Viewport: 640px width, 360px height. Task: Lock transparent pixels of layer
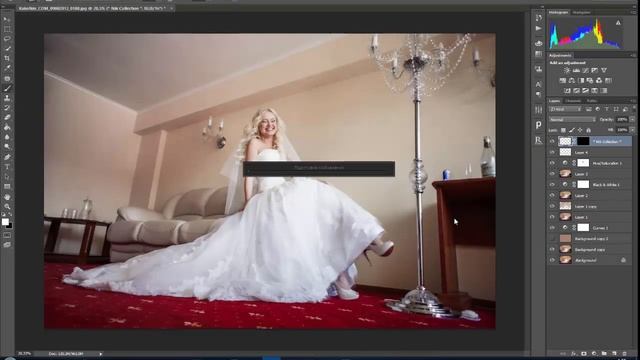tap(563, 130)
